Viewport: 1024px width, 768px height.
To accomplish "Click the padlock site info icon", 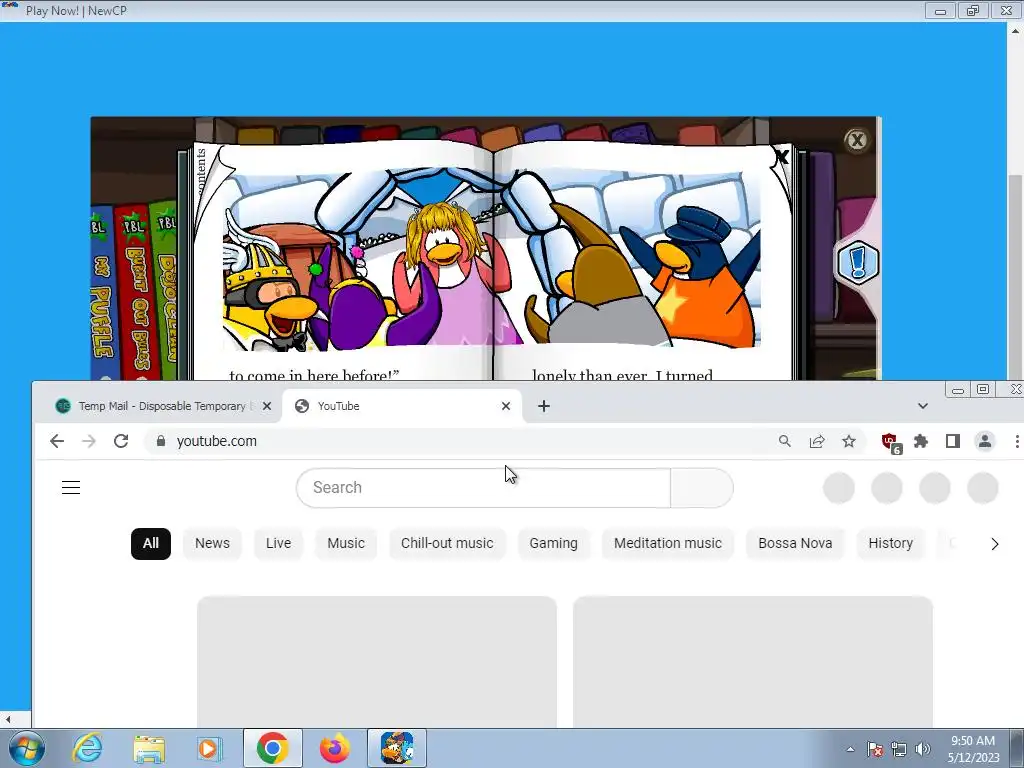I will (161, 441).
